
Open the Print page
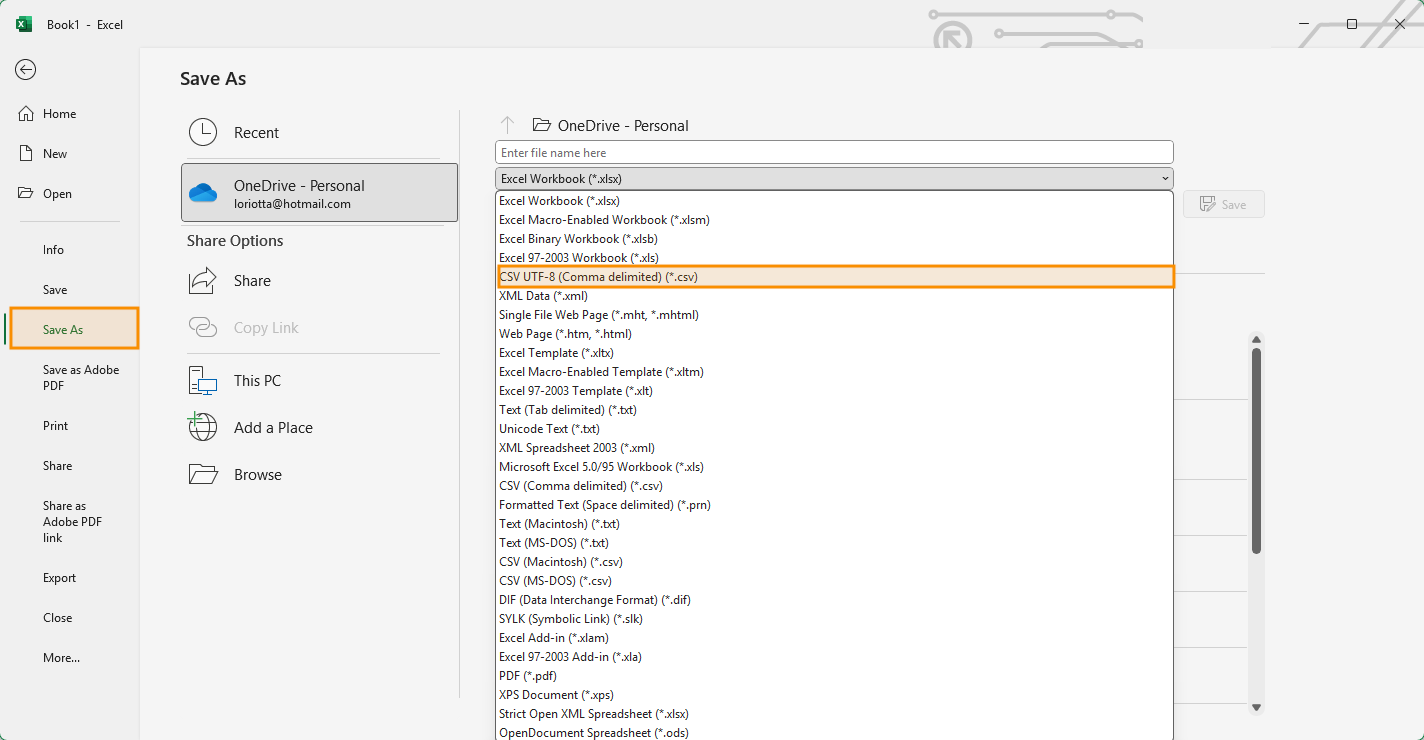click(x=55, y=426)
